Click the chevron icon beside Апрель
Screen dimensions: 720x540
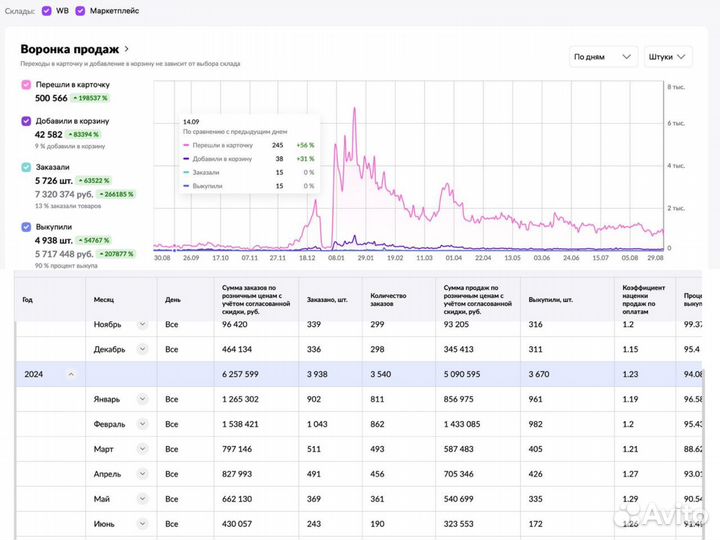coord(143,475)
